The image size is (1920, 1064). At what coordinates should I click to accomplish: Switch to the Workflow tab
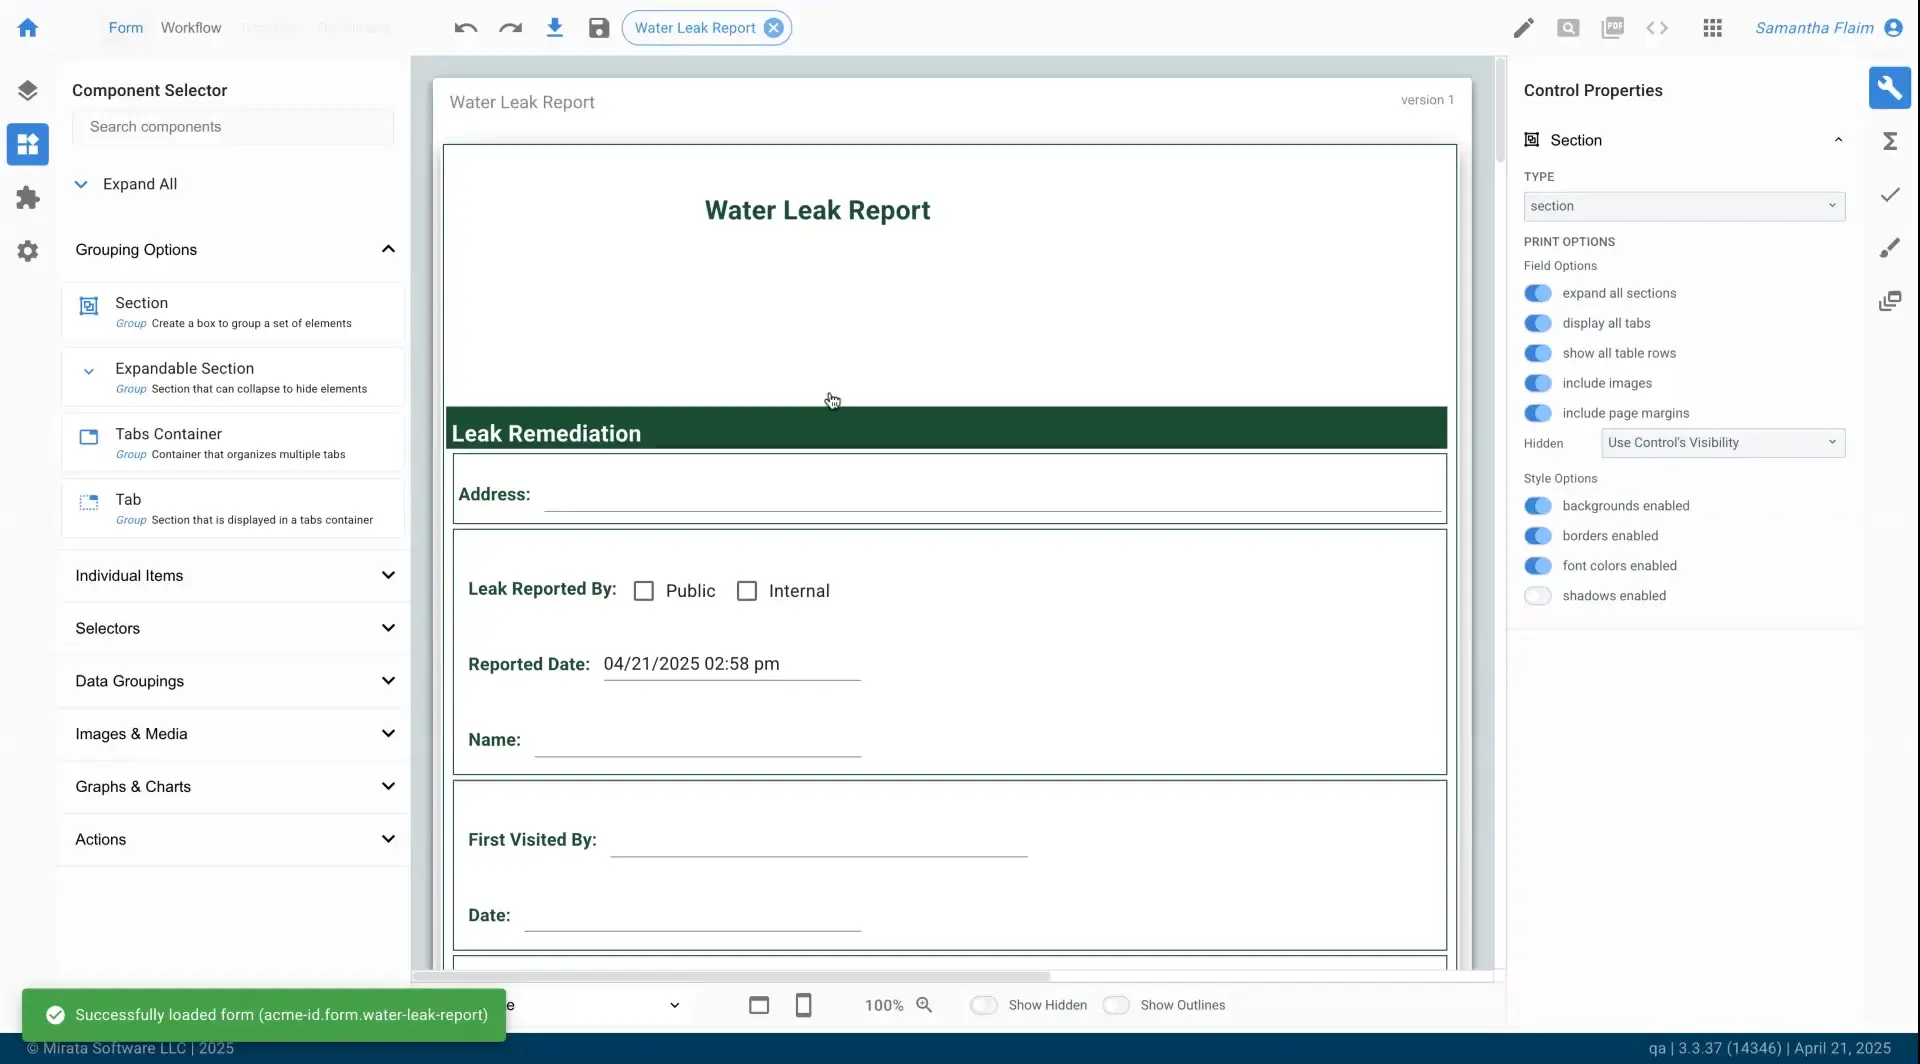pyautogui.click(x=191, y=28)
